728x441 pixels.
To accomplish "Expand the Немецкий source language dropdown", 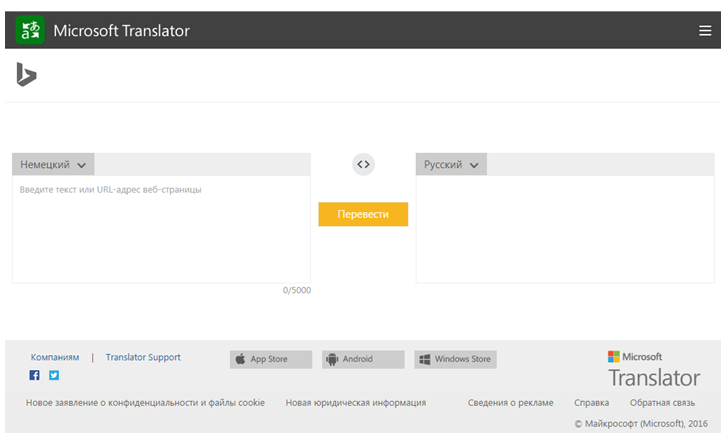I will (x=53, y=165).
